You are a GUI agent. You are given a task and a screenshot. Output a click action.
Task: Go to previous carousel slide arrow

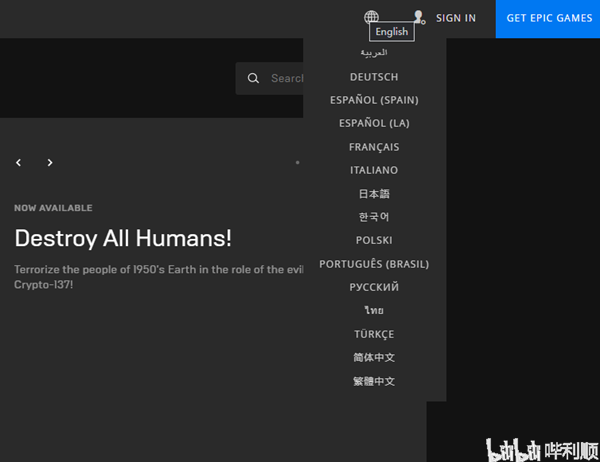(x=18, y=163)
